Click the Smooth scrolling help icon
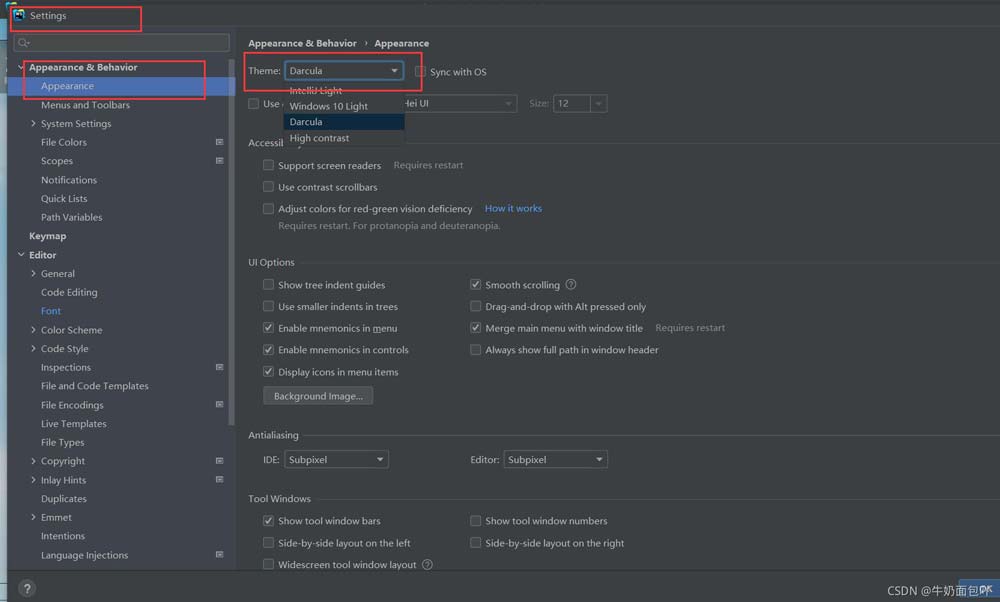The height and width of the screenshot is (602, 1000). tap(571, 285)
